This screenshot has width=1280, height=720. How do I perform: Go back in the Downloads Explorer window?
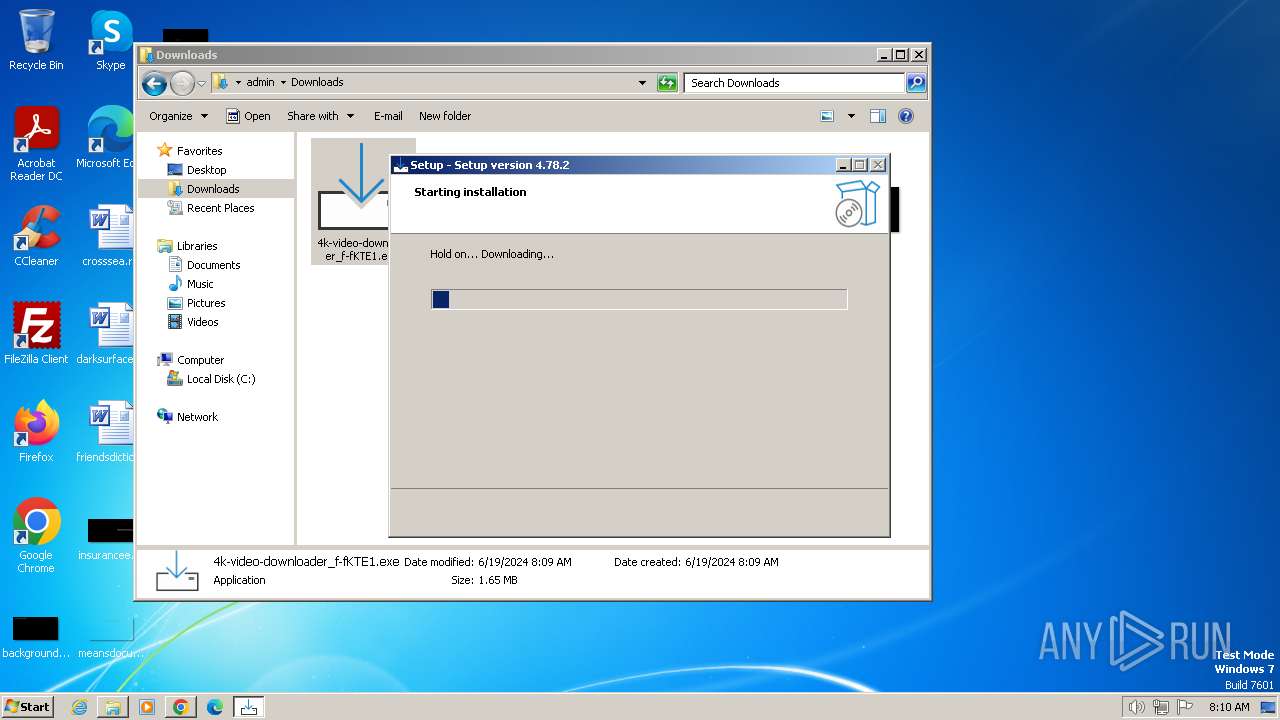click(154, 83)
